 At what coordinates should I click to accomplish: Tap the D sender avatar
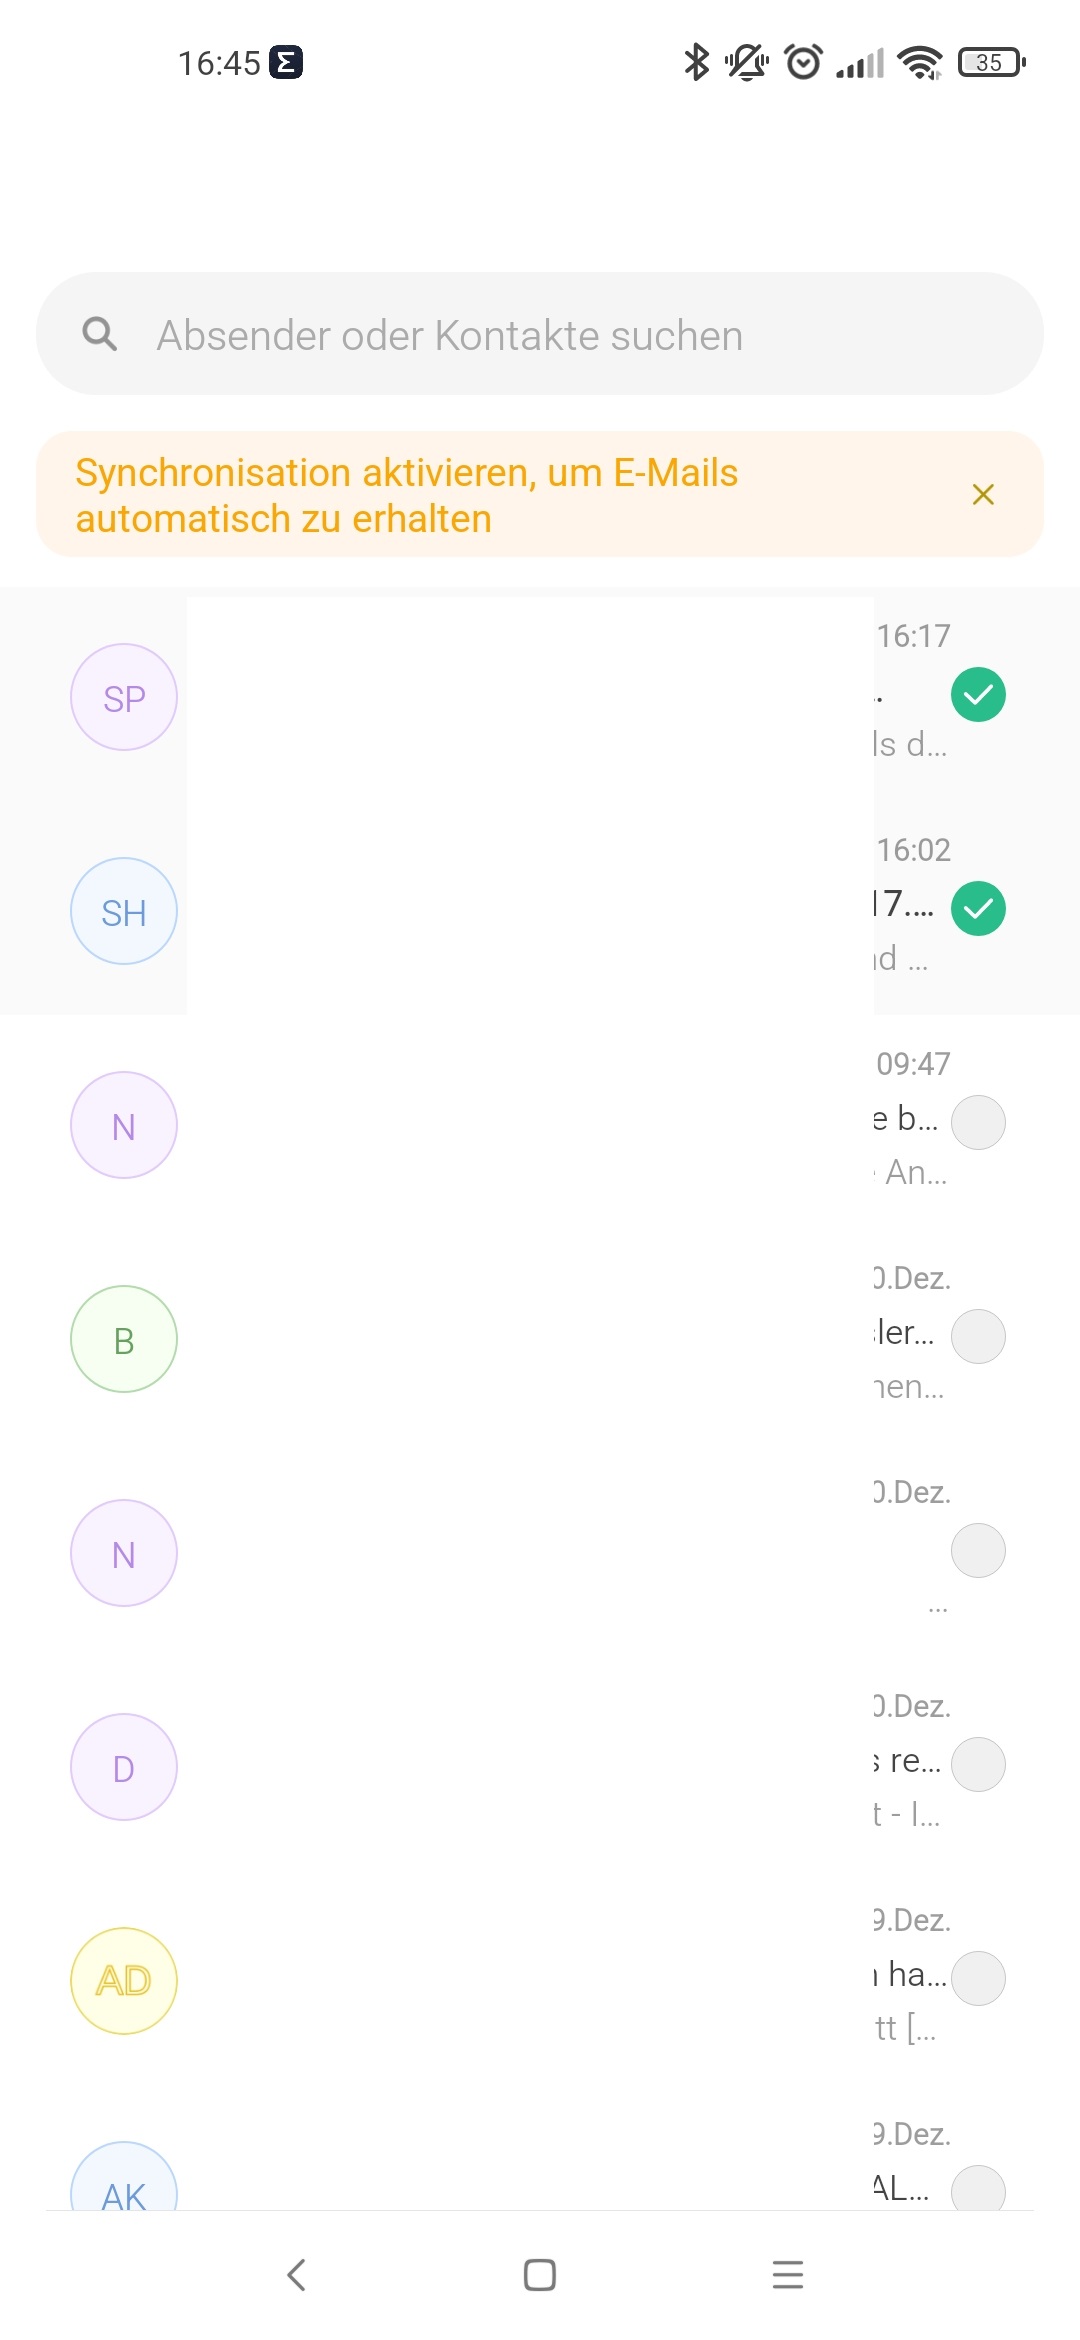coord(124,1767)
